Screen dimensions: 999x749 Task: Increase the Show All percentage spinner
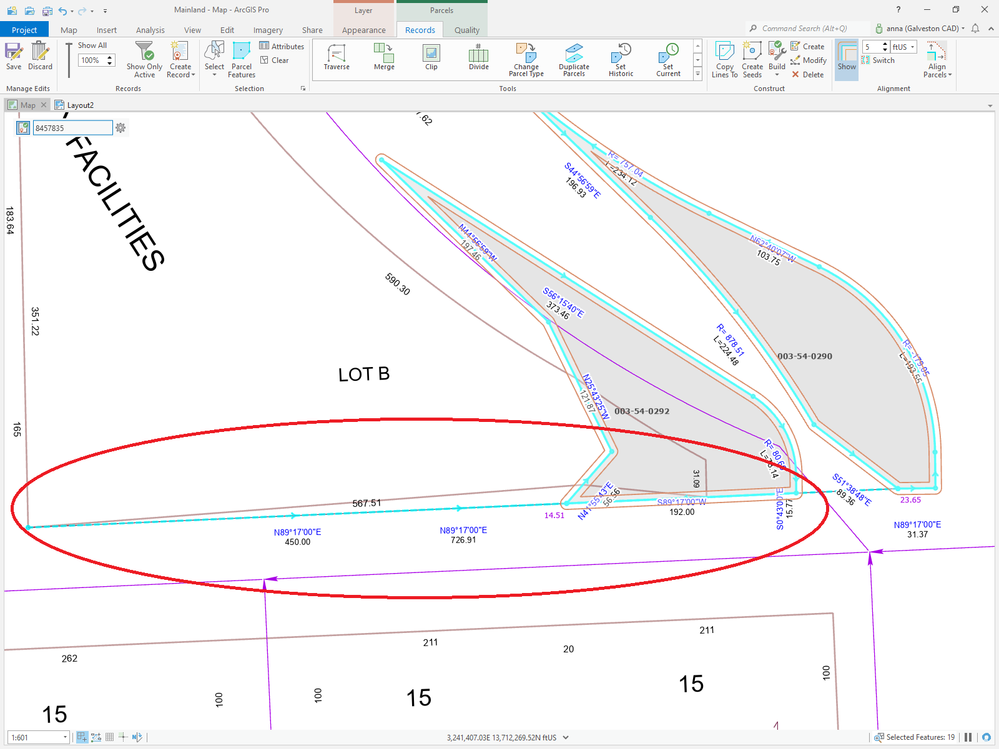[110, 57]
